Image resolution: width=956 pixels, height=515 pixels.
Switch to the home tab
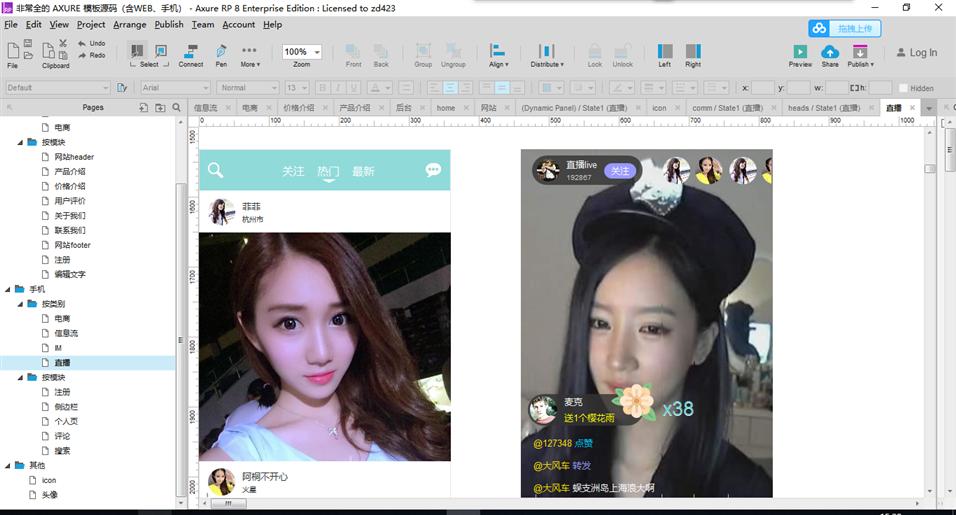point(446,107)
